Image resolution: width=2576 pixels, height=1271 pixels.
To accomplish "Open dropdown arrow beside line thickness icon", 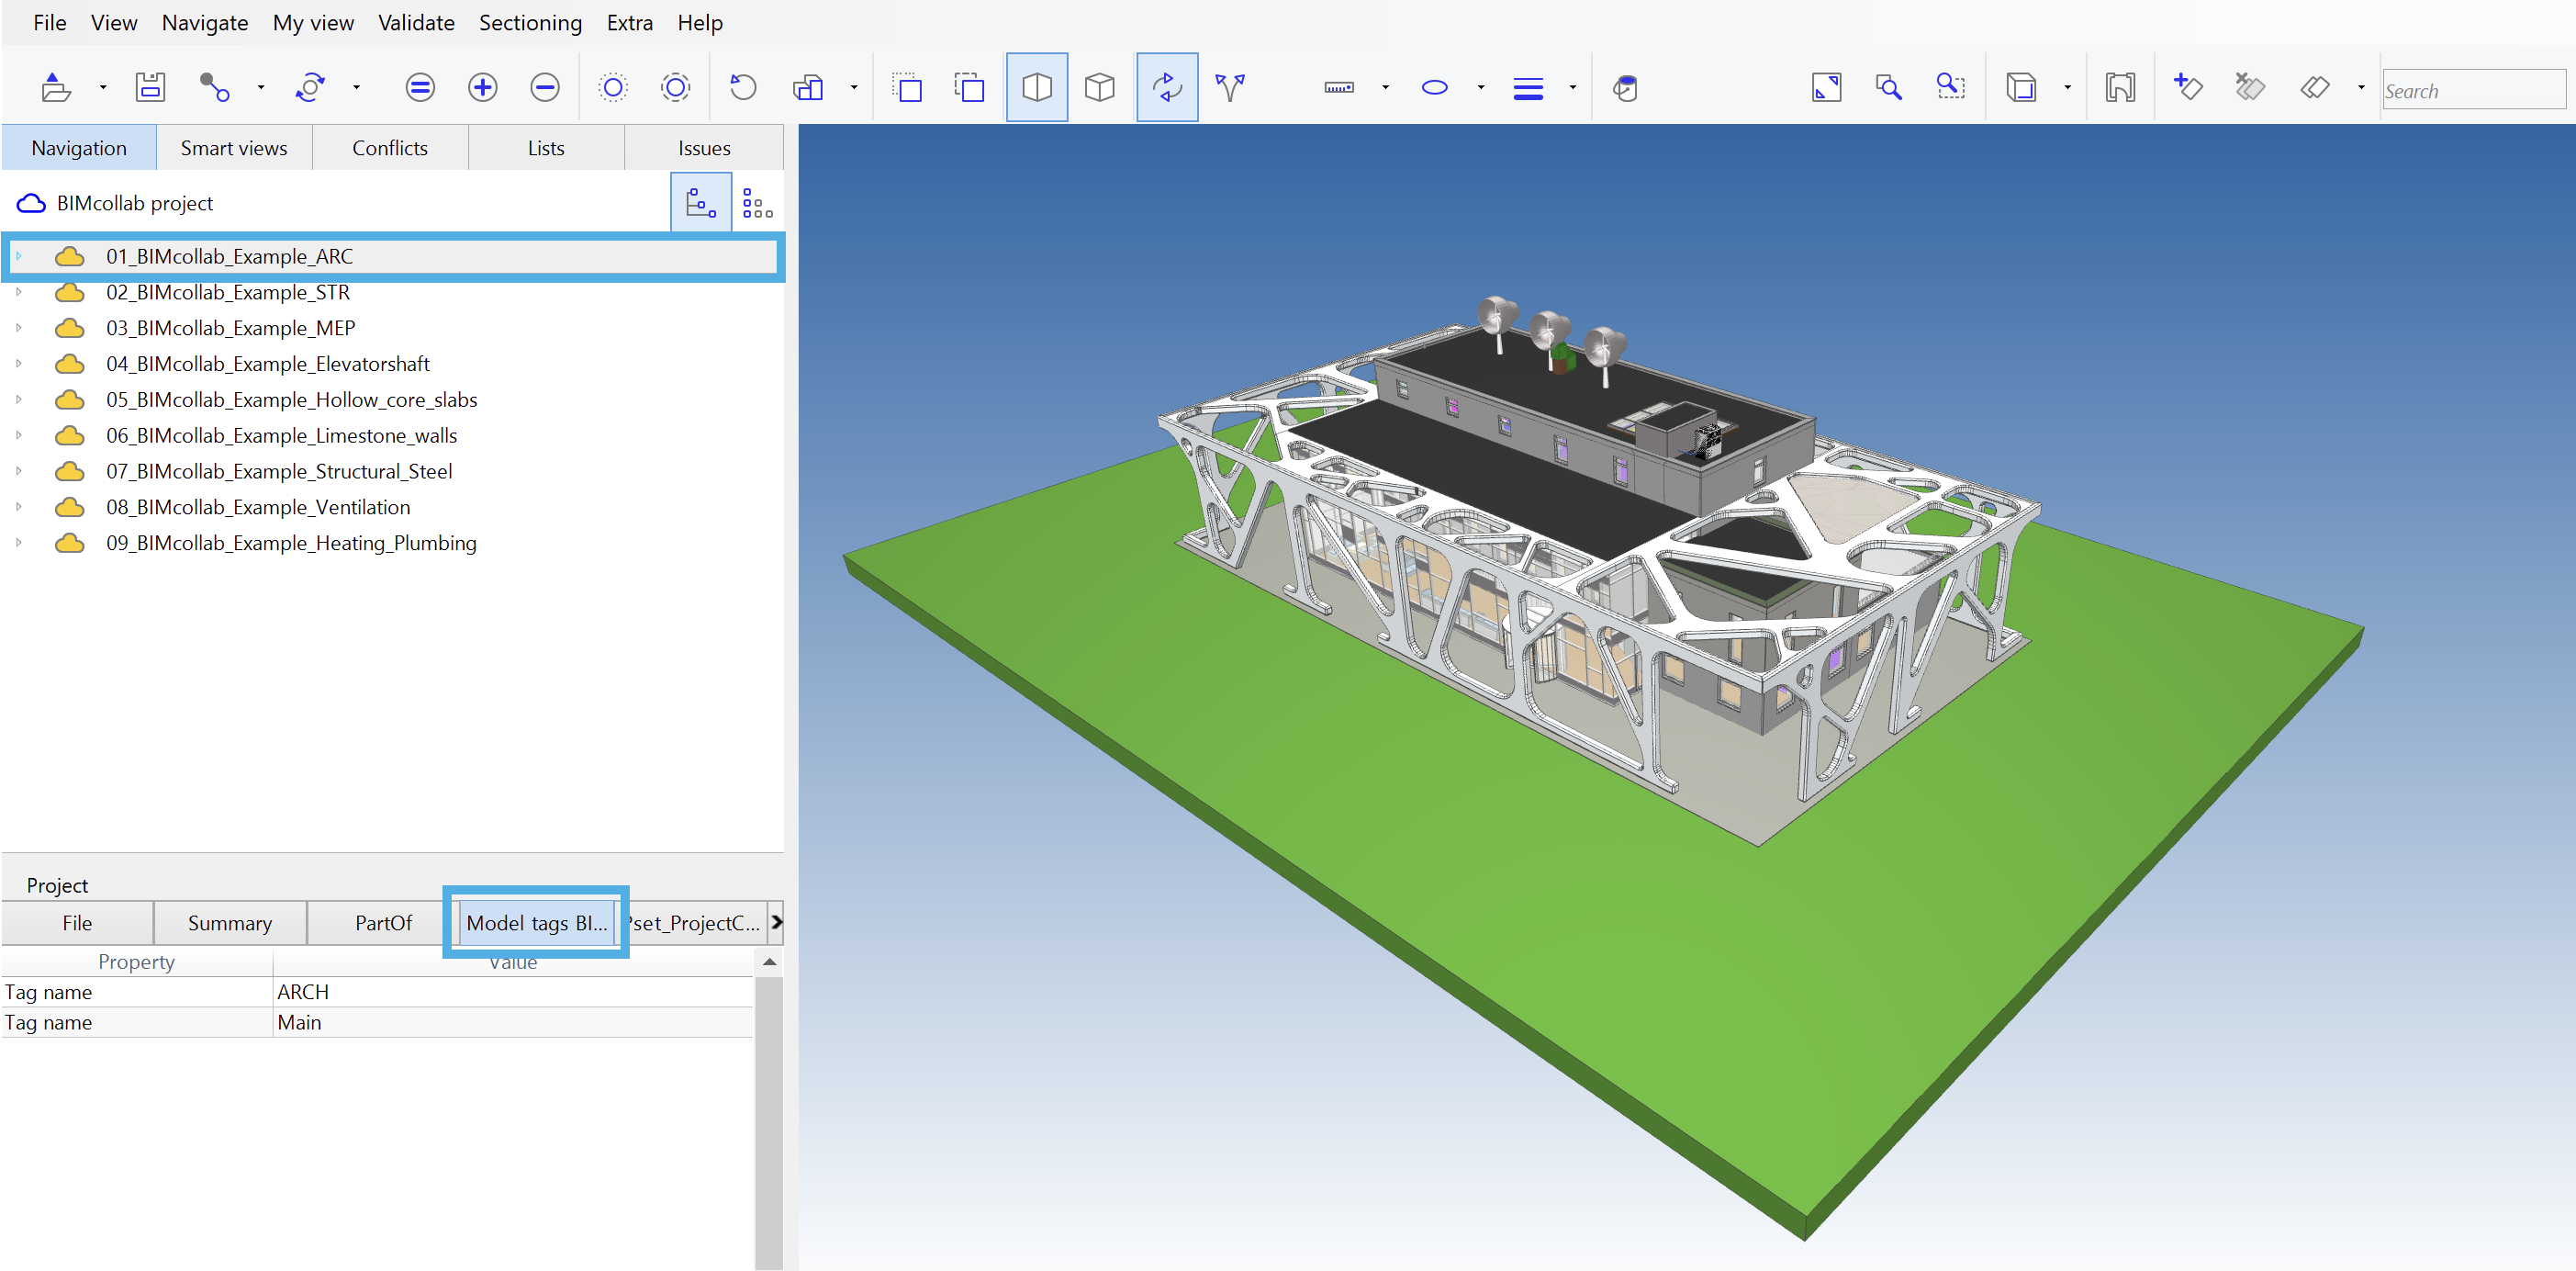I will coord(1572,88).
